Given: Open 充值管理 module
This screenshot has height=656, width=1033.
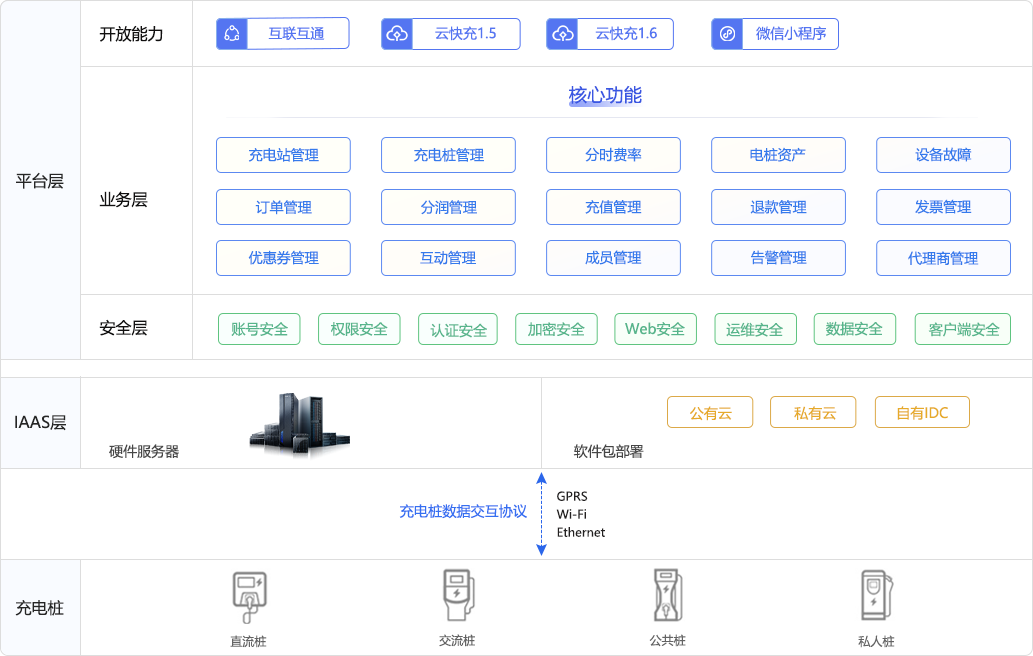Looking at the screenshot, I should [x=613, y=207].
